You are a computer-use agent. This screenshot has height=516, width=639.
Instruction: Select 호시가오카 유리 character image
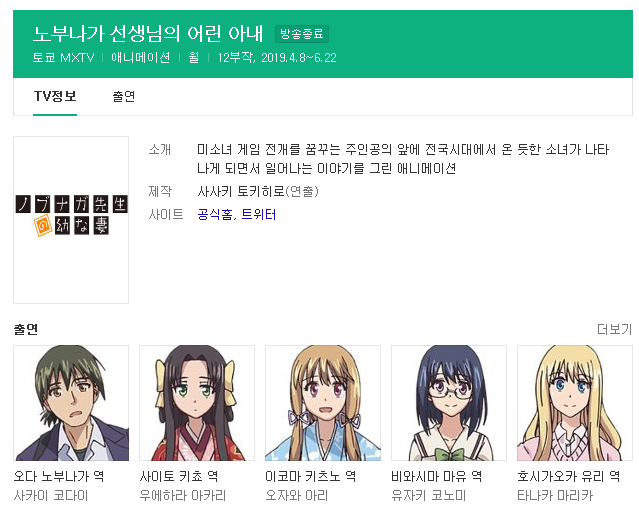[575, 403]
